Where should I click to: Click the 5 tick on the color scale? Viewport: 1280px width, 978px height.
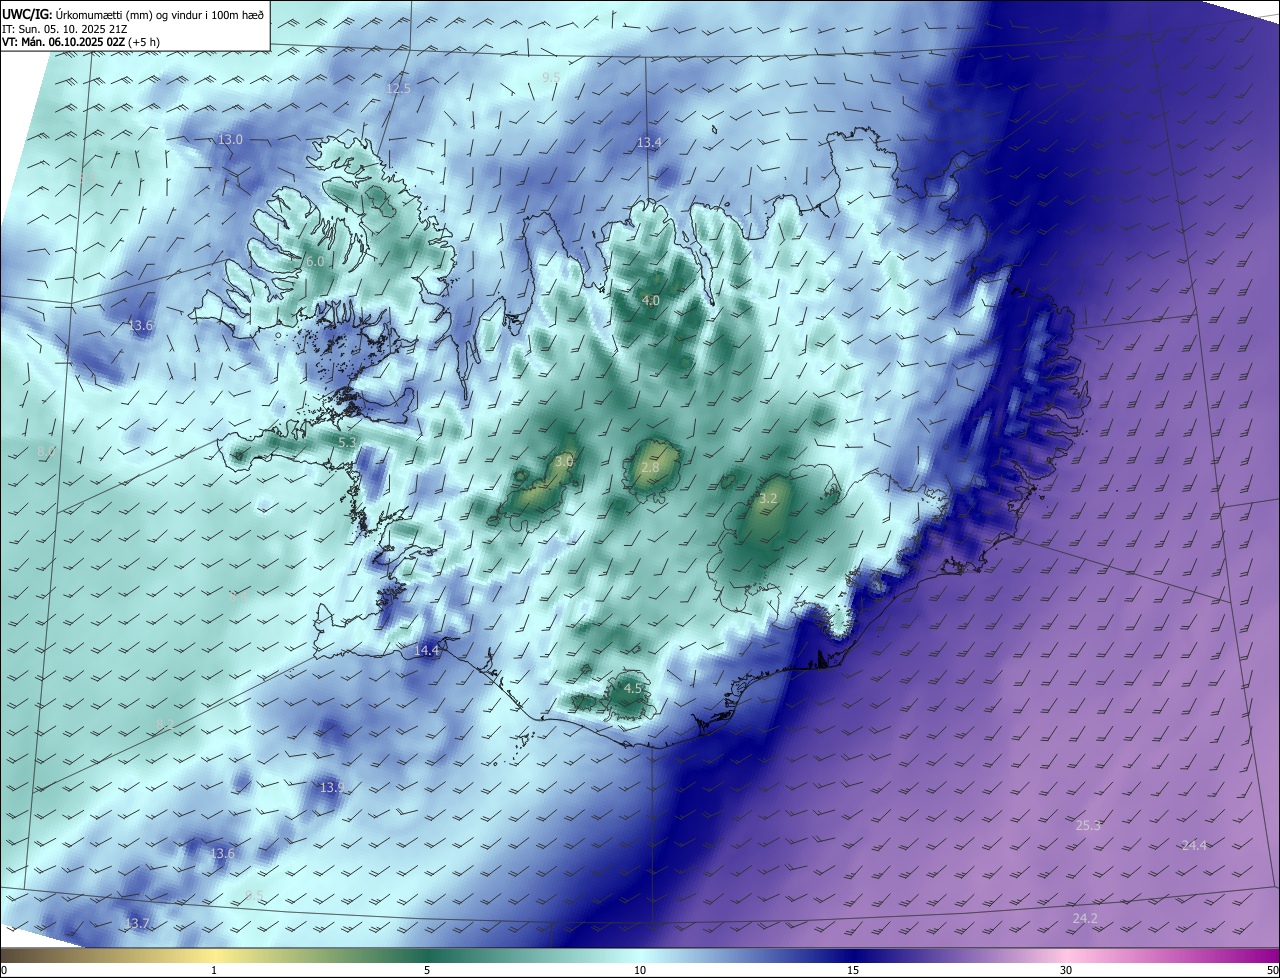pyautogui.click(x=427, y=970)
